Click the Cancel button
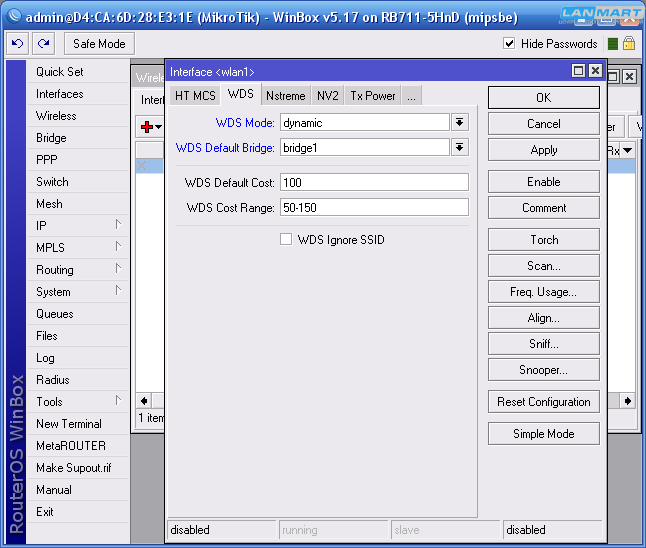The width and height of the screenshot is (646, 548). pyautogui.click(x=543, y=124)
